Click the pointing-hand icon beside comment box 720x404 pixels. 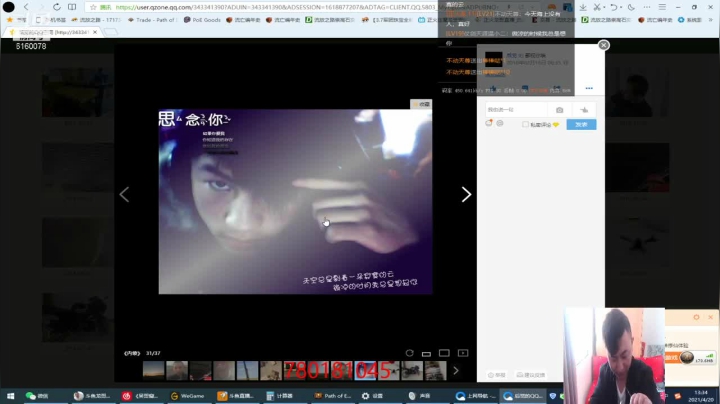584,110
